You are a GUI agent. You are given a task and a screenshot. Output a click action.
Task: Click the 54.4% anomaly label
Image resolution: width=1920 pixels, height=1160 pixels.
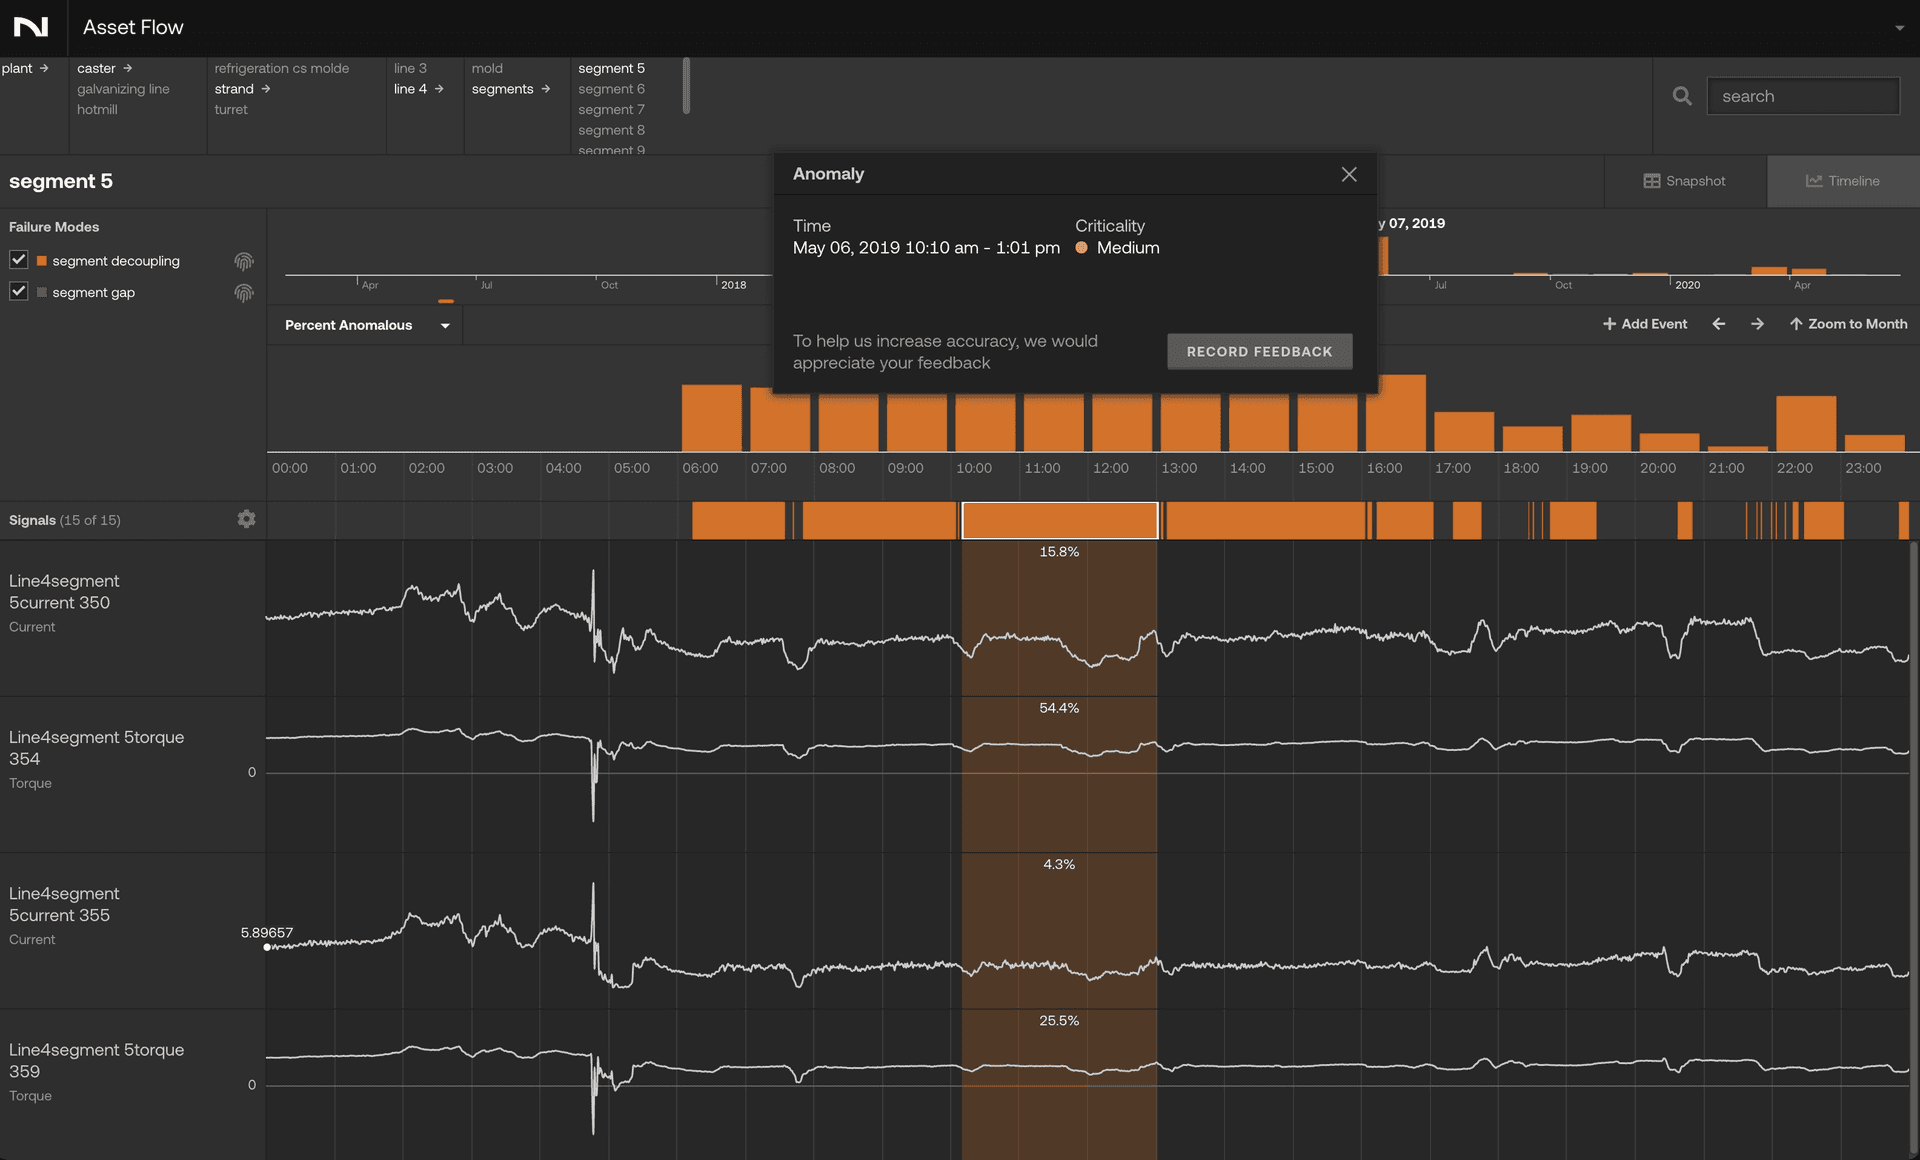pos(1059,708)
